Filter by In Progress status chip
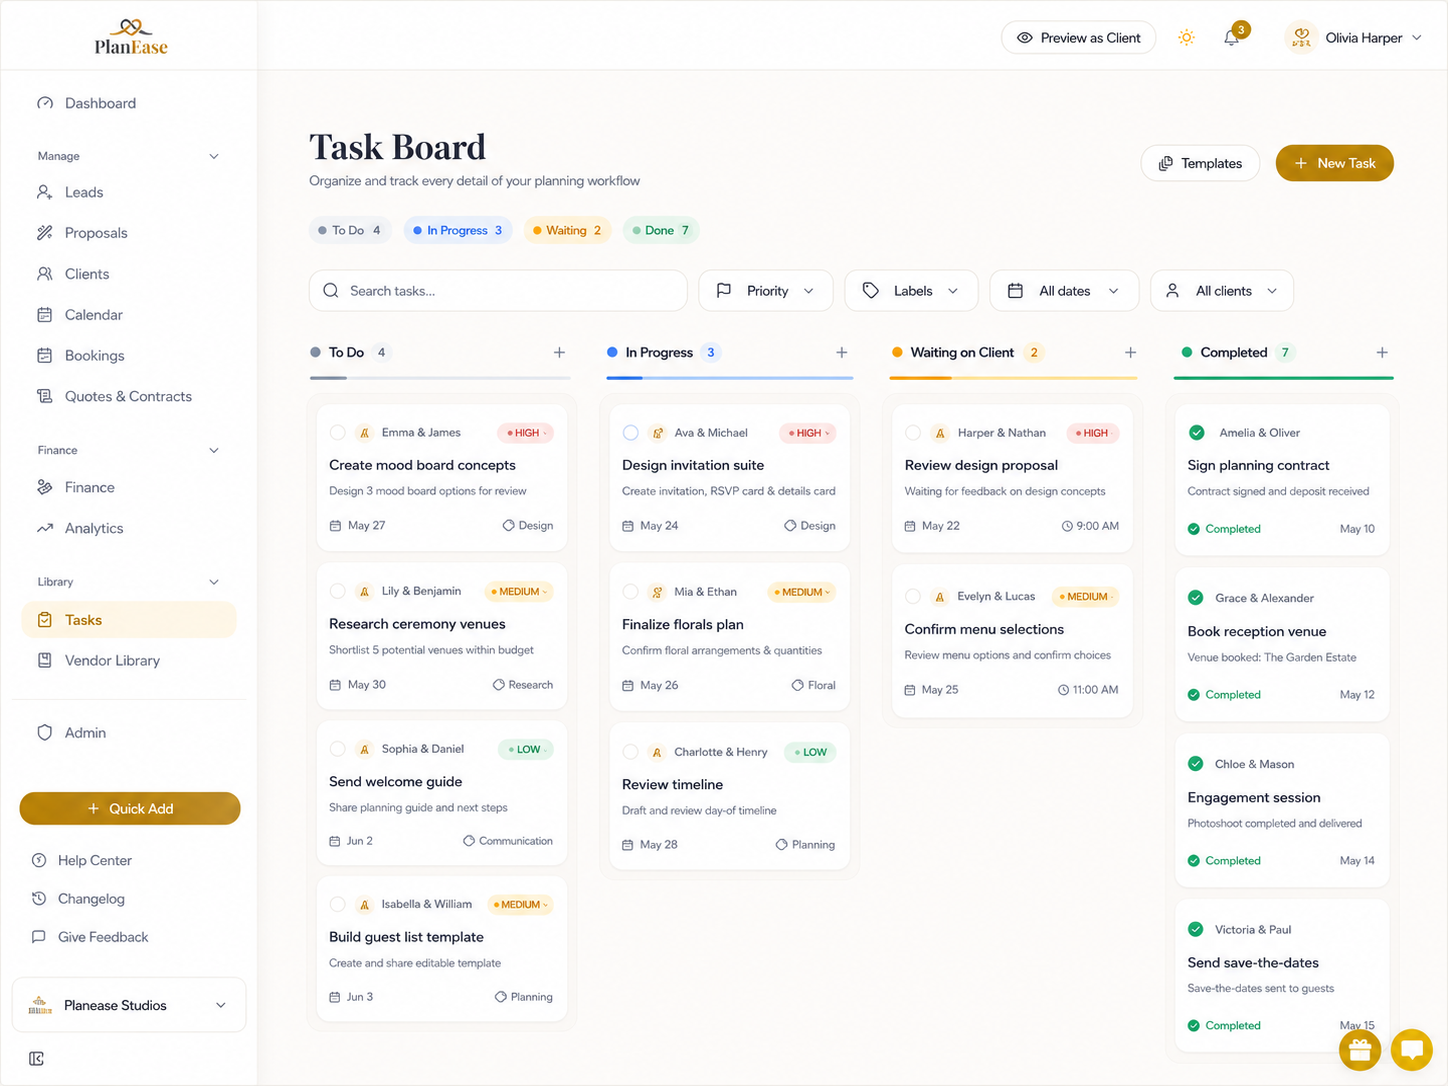 tap(458, 230)
